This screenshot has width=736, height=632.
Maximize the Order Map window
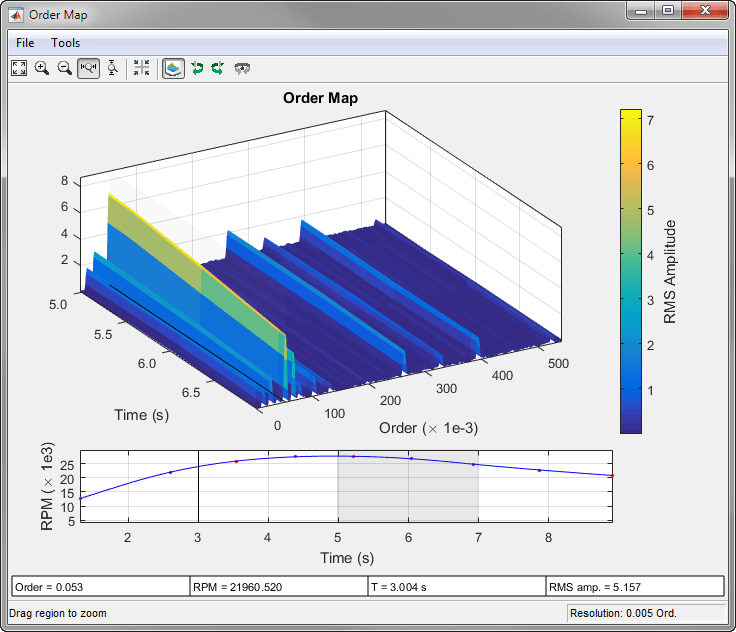click(668, 11)
